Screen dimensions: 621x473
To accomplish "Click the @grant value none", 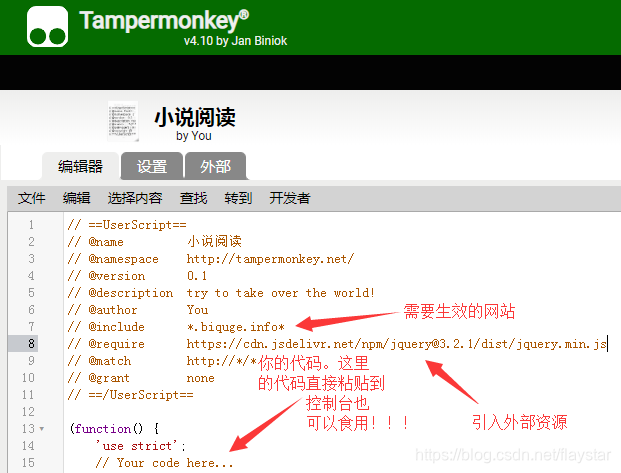I will click(200, 378).
